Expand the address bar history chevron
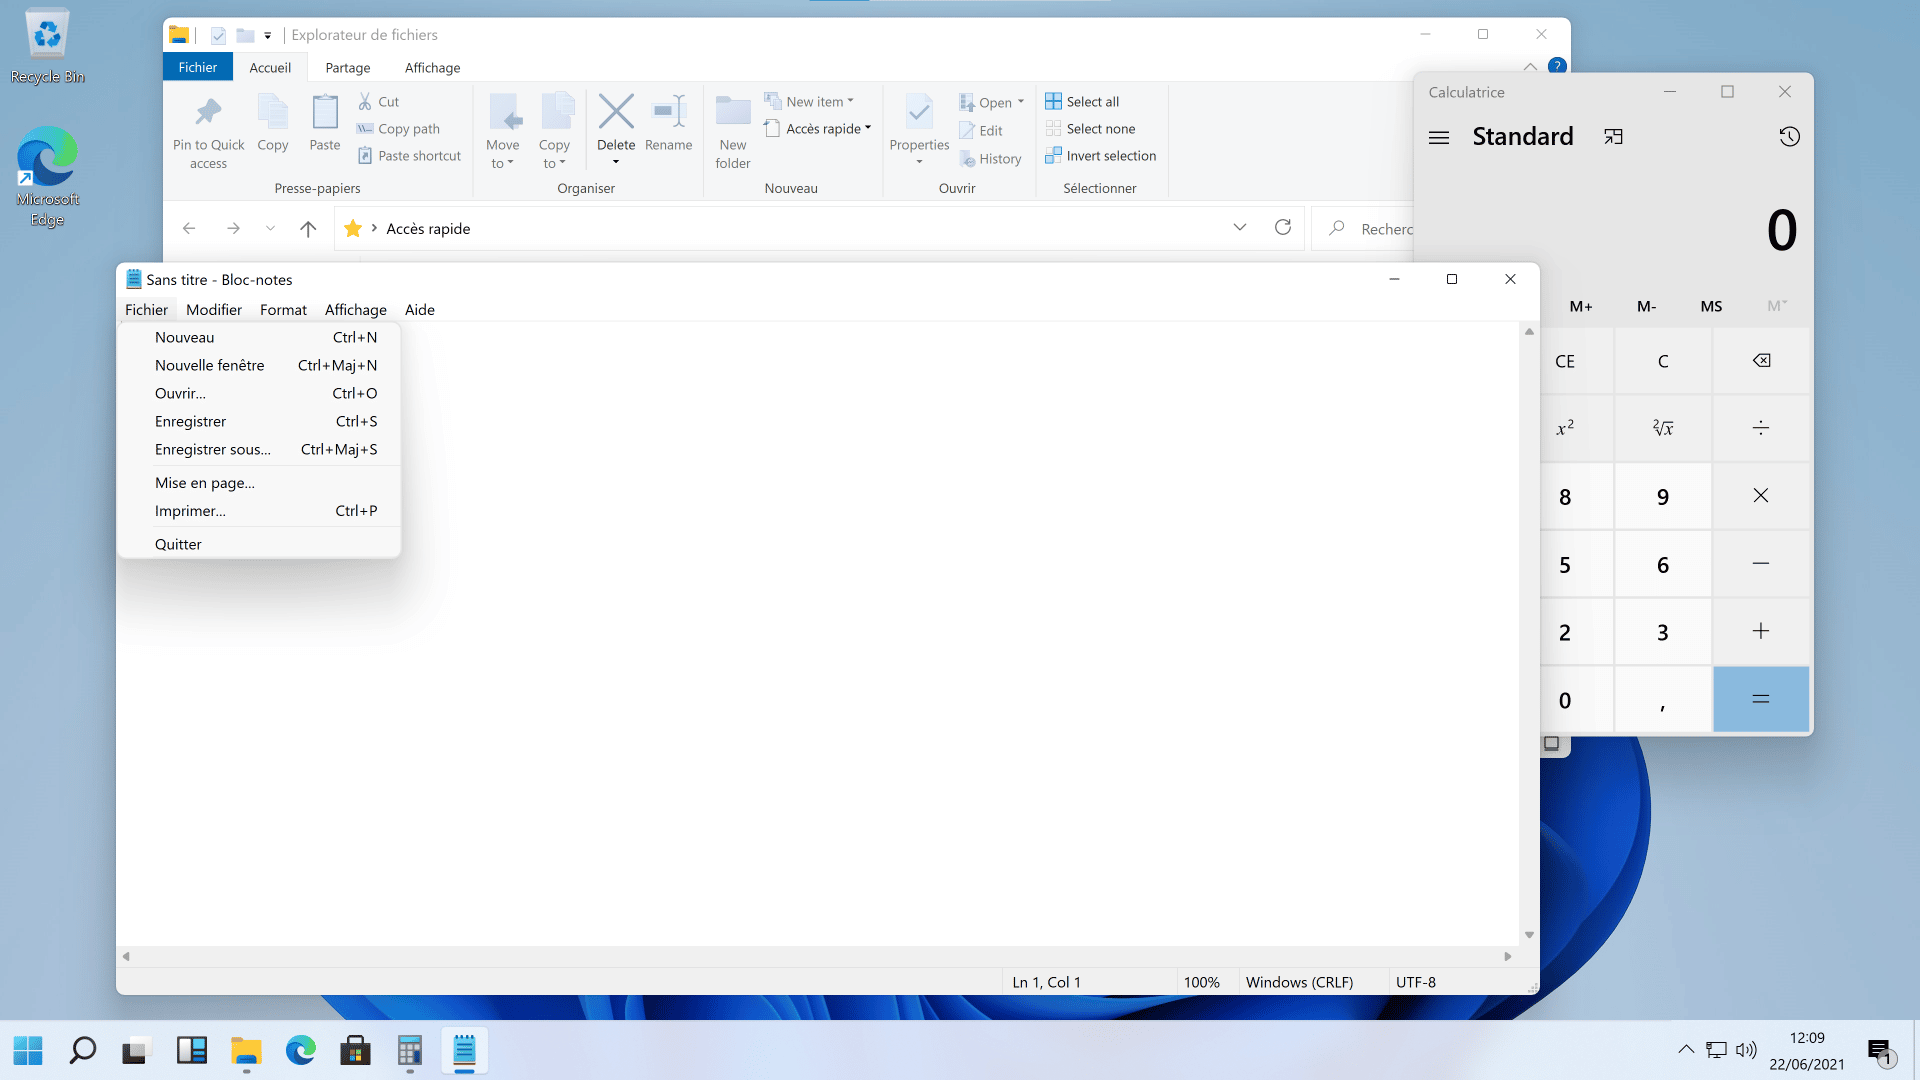Viewport: 1920px width, 1080px height. point(1240,227)
